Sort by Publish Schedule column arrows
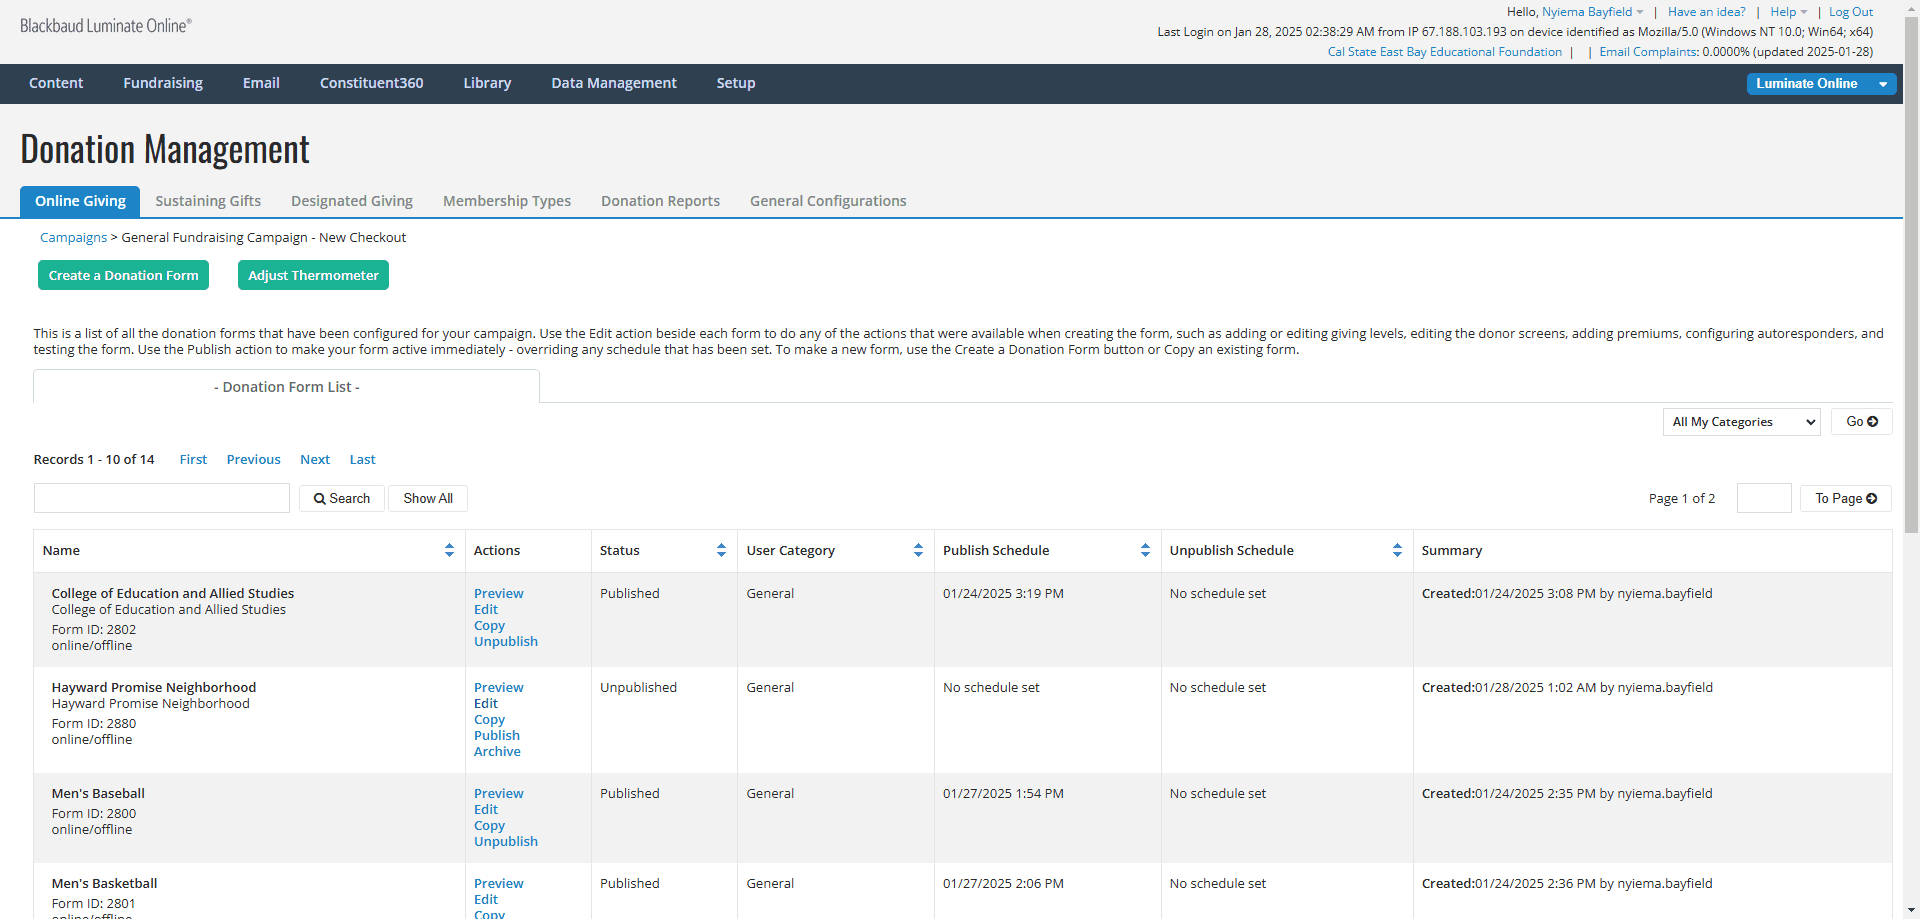Viewport: 1920px width, 919px height. [1145, 550]
